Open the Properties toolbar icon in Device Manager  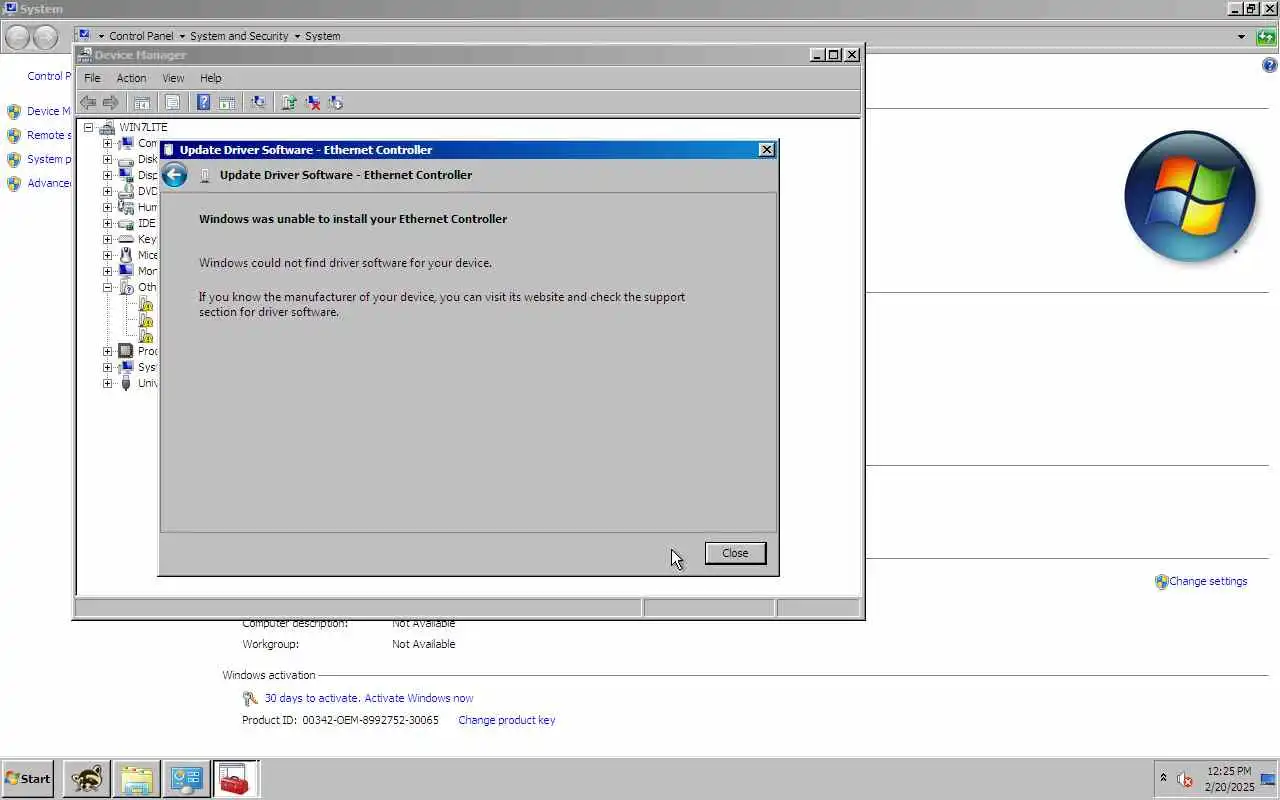(172, 102)
